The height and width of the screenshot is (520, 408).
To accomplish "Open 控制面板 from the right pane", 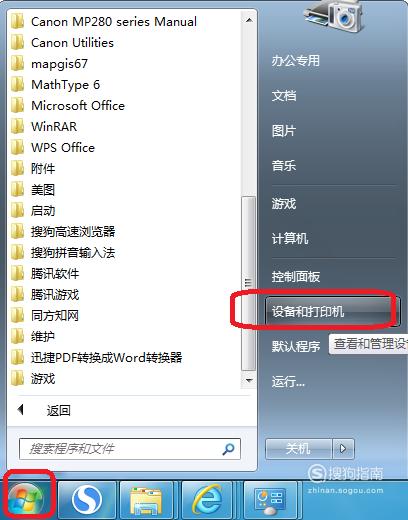I will point(296,276).
